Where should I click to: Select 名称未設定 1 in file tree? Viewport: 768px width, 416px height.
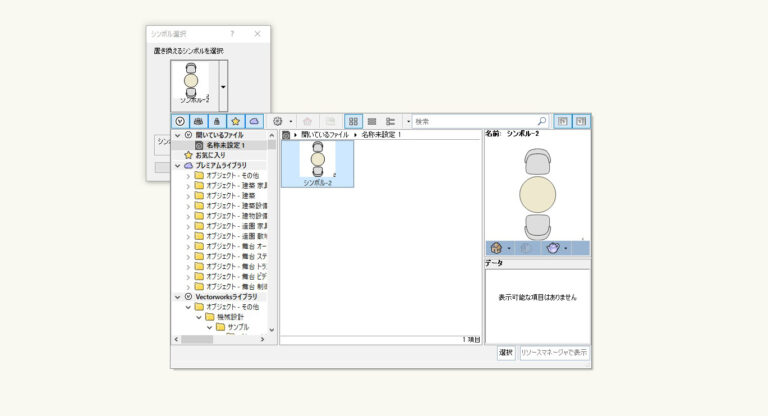(x=225, y=145)
